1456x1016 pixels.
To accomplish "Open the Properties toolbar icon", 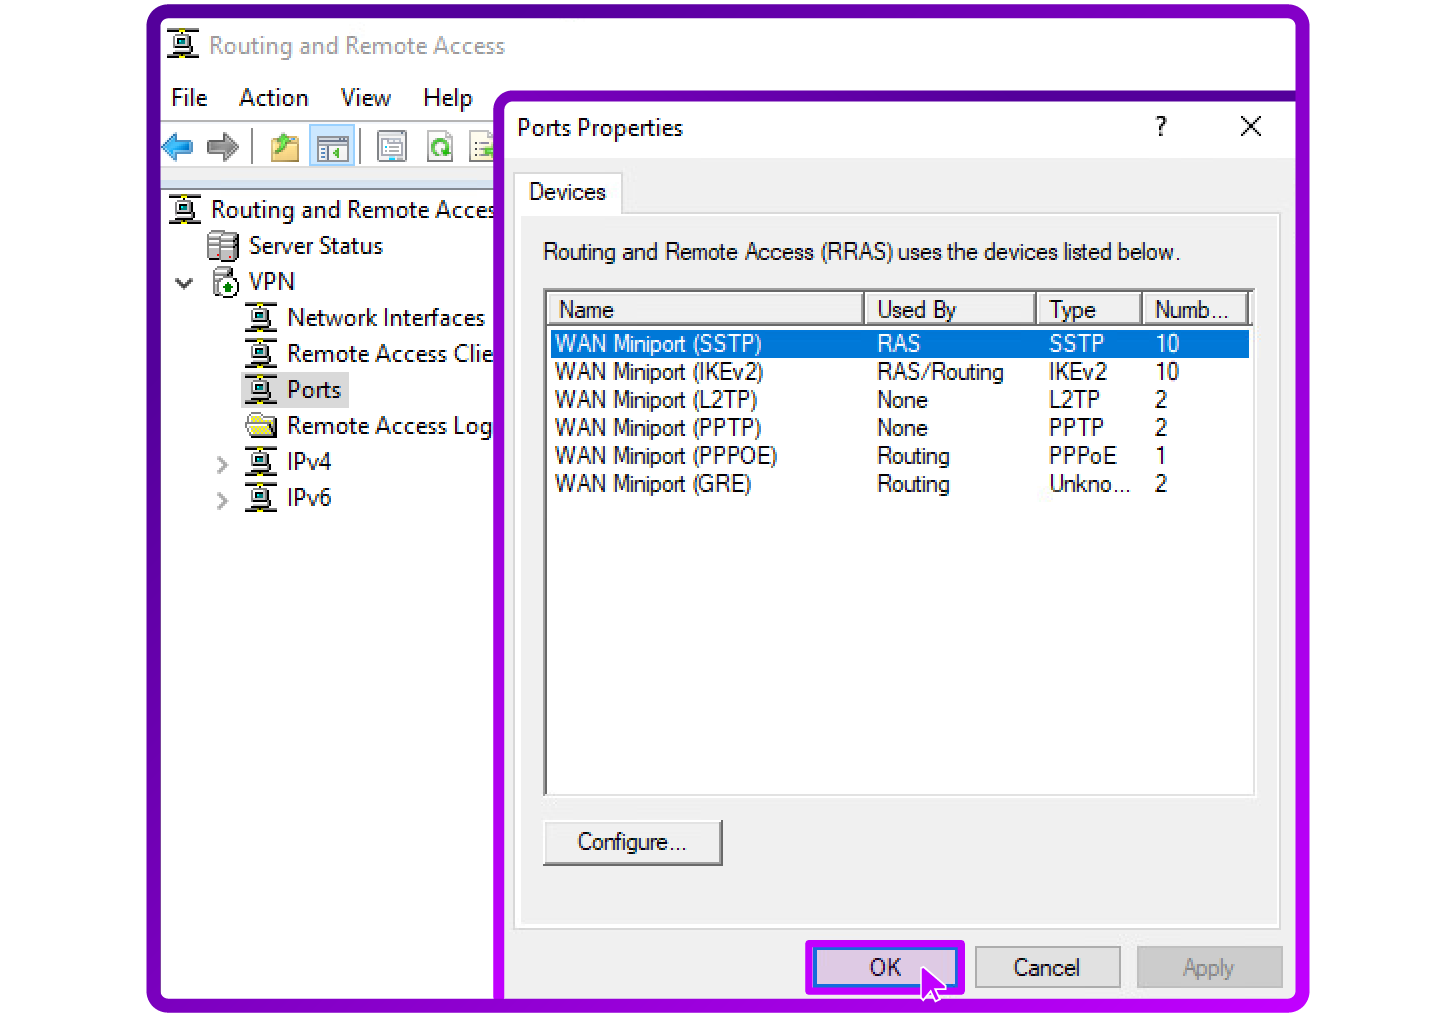I will click(392, 146).
